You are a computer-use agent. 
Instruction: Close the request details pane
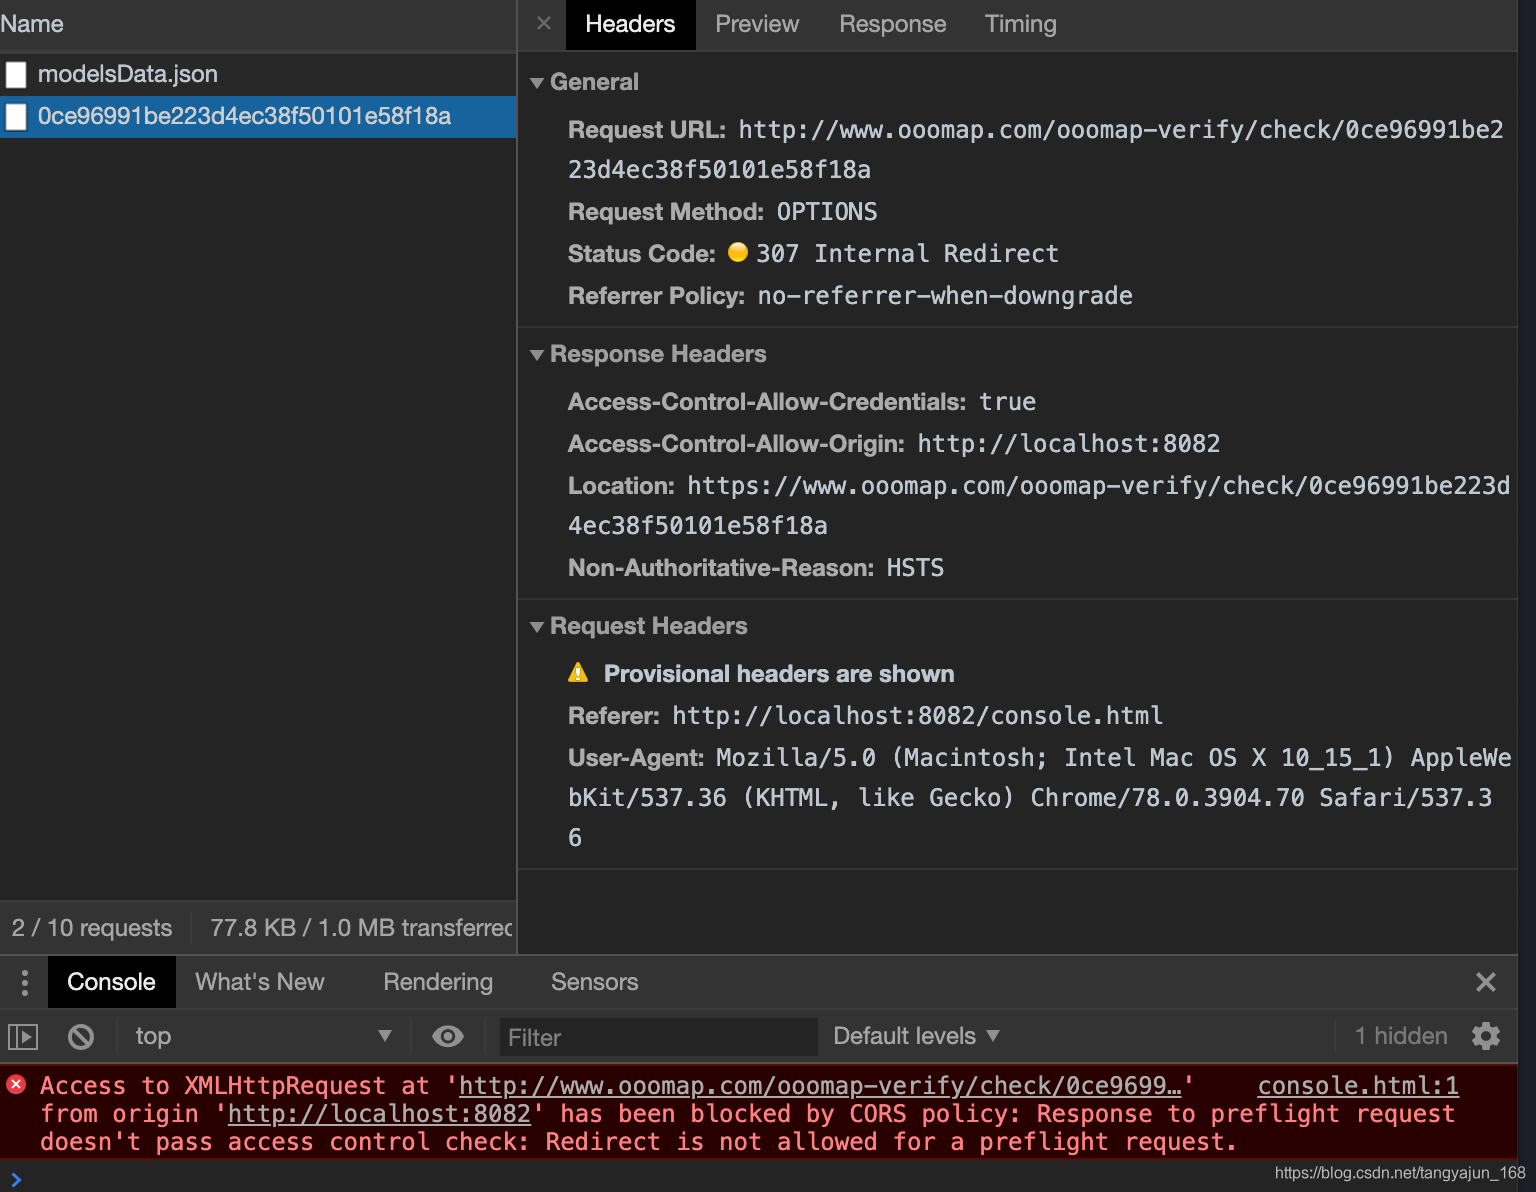[542, 24]
